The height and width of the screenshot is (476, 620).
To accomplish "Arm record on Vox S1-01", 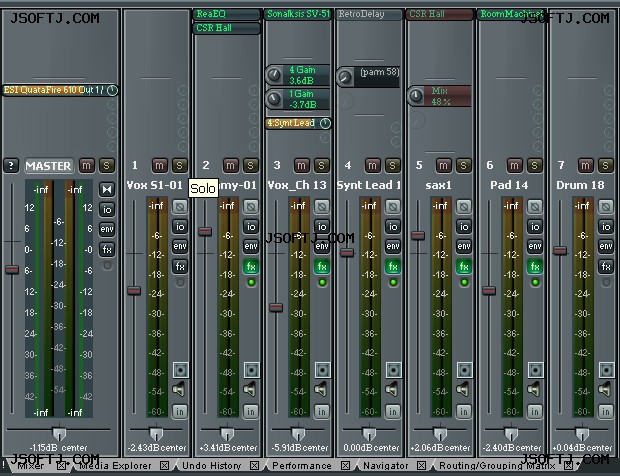I will (181, 370).
